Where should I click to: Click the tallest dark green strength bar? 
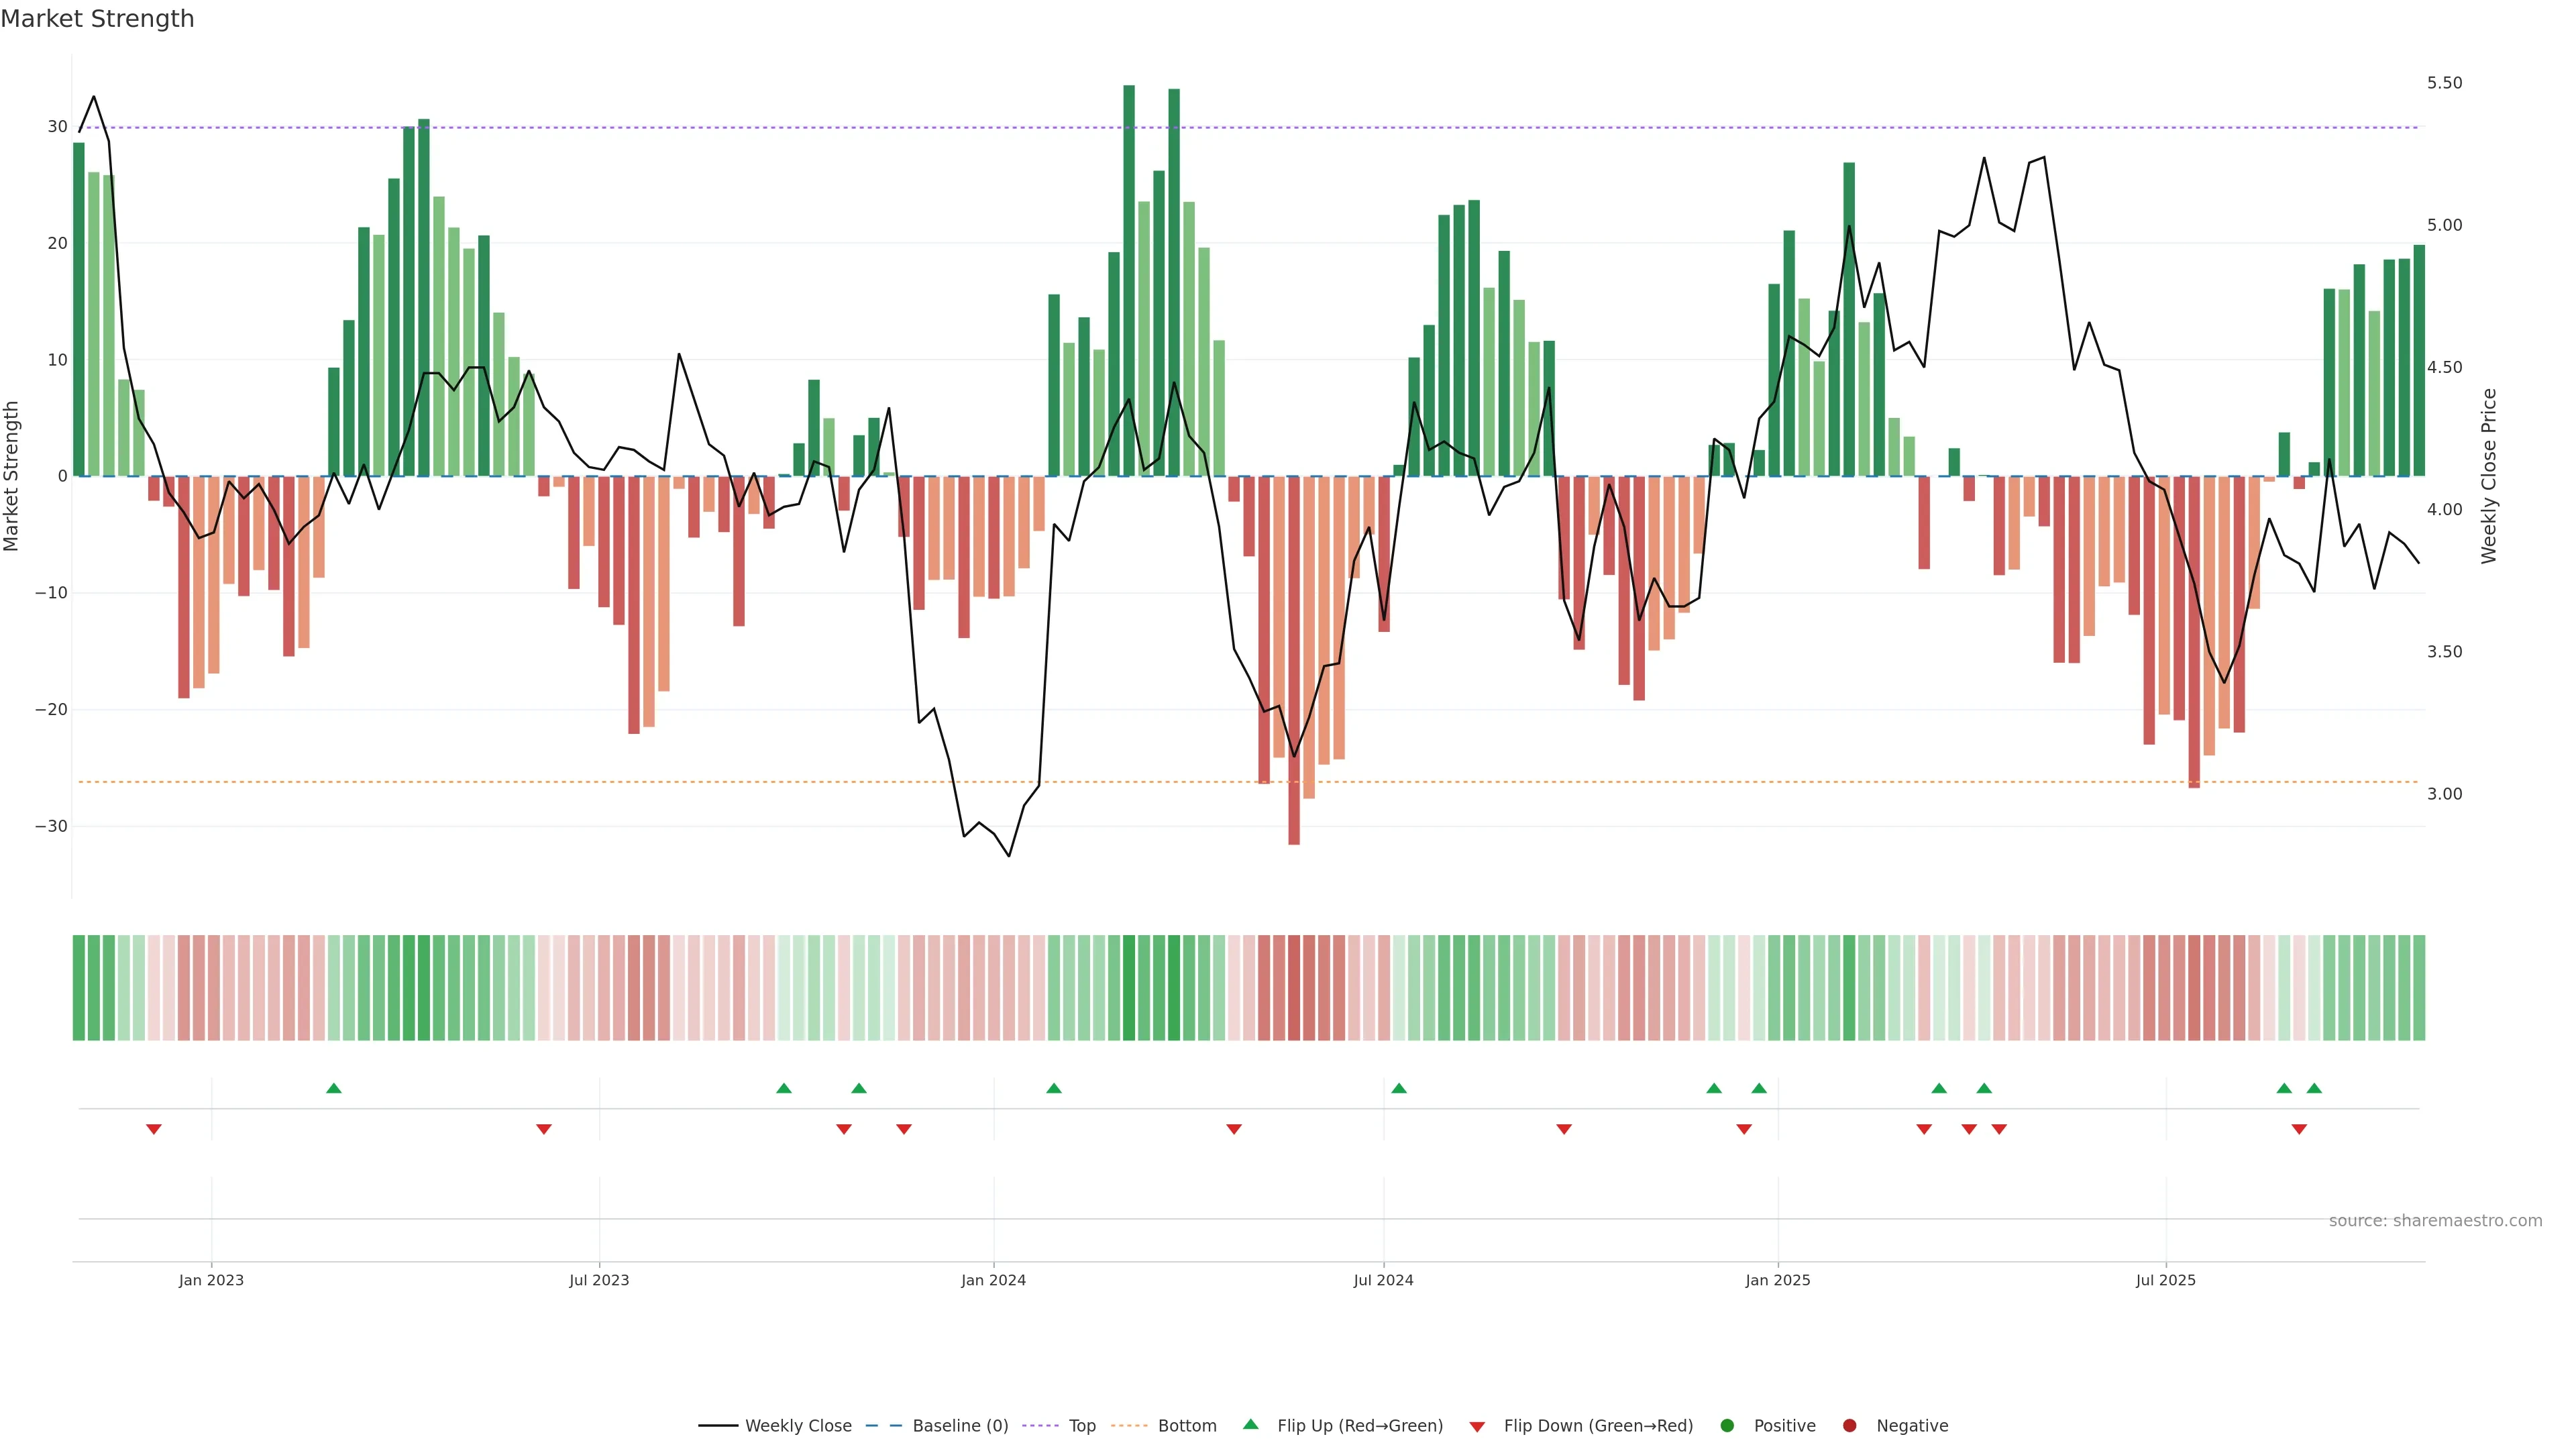coord(1129,280)
